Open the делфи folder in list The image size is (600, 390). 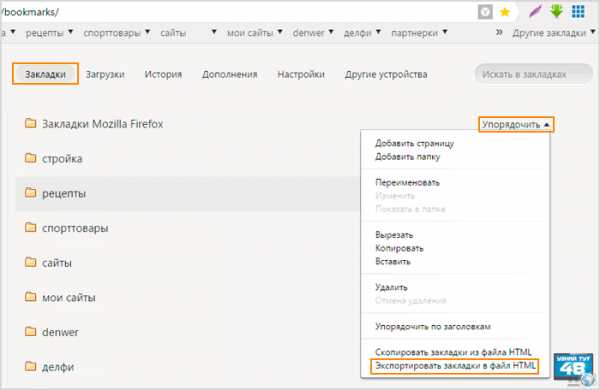[x=58, y=367]
